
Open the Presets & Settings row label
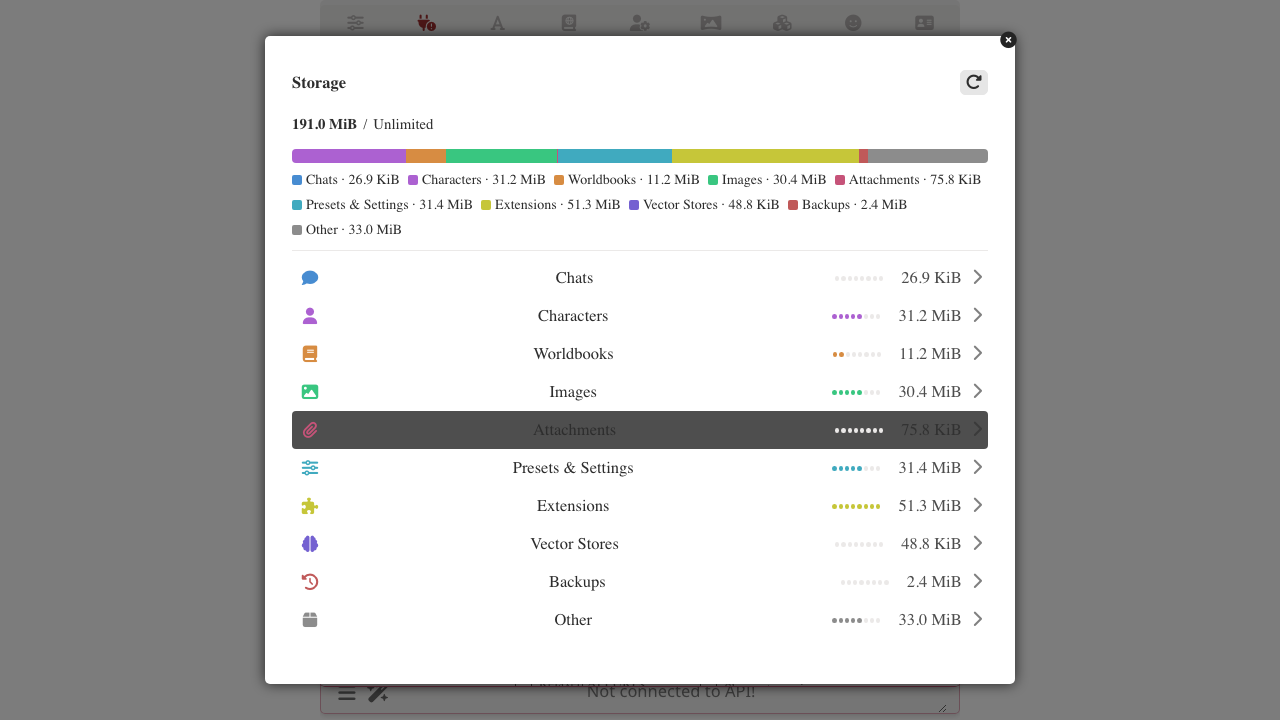pos(573,468)
